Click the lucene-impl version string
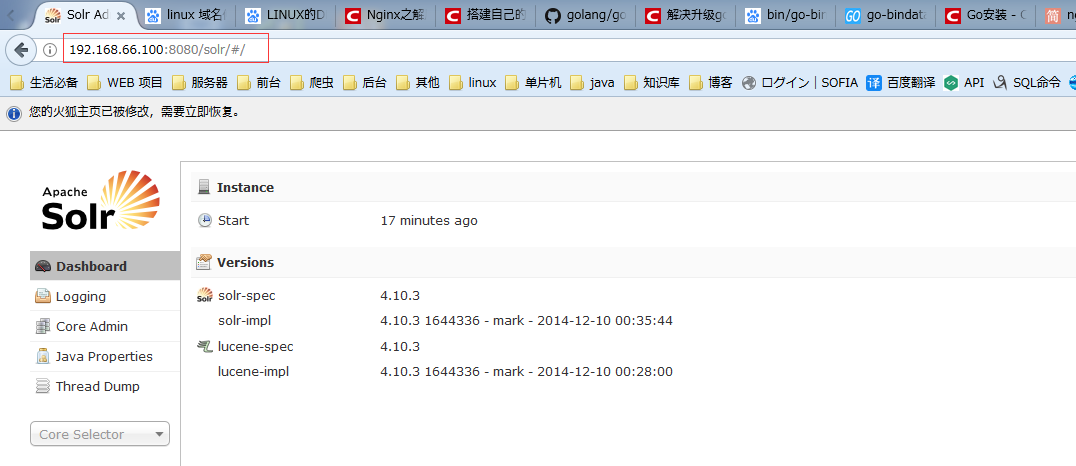 click(x=526, y=371)
